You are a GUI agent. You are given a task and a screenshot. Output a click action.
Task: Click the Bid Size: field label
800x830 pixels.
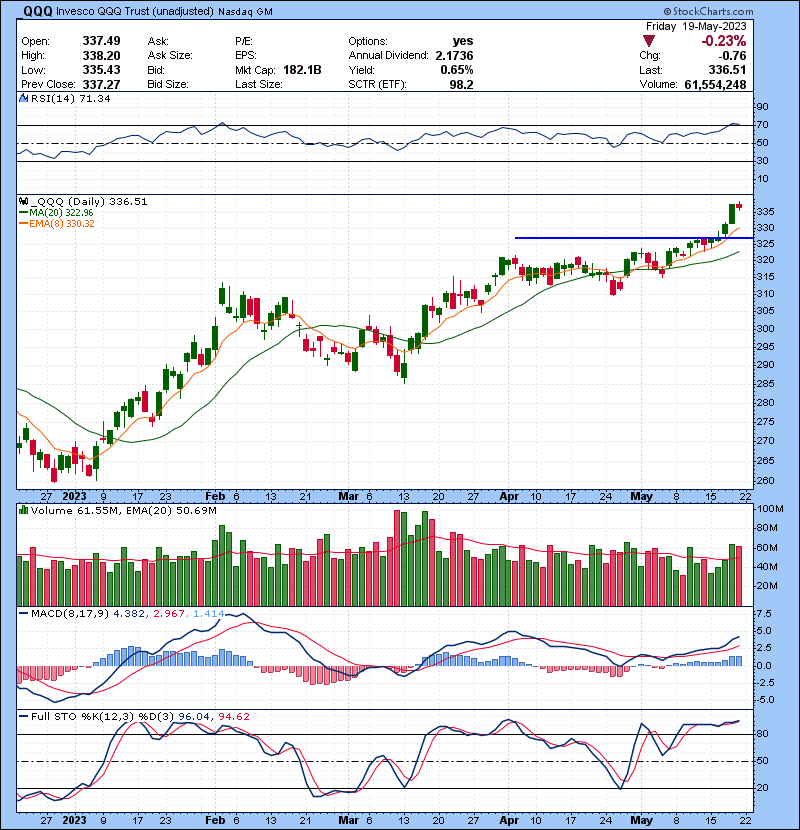(168, 85)
